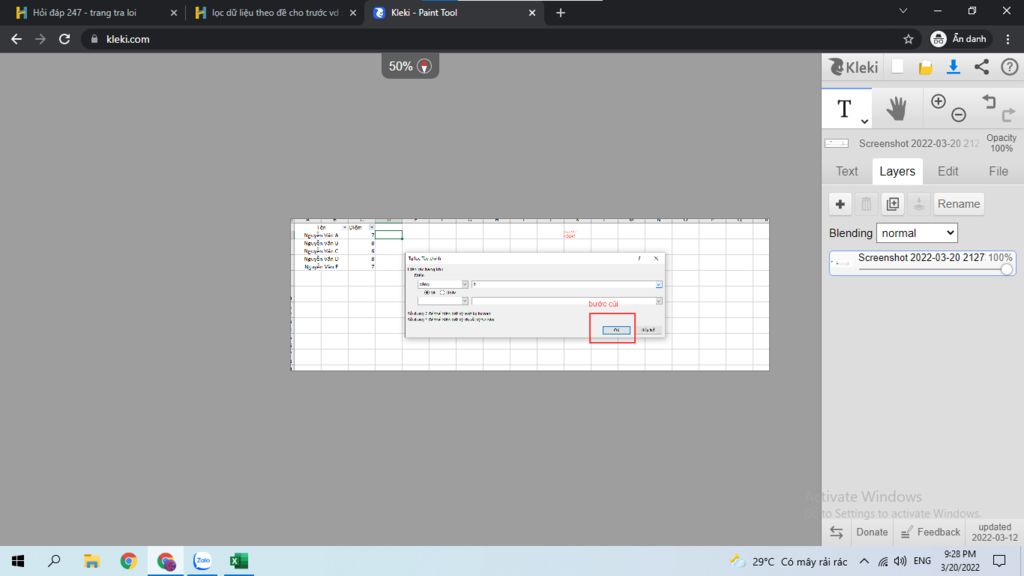Open the notification center icon

pos(999,561)
